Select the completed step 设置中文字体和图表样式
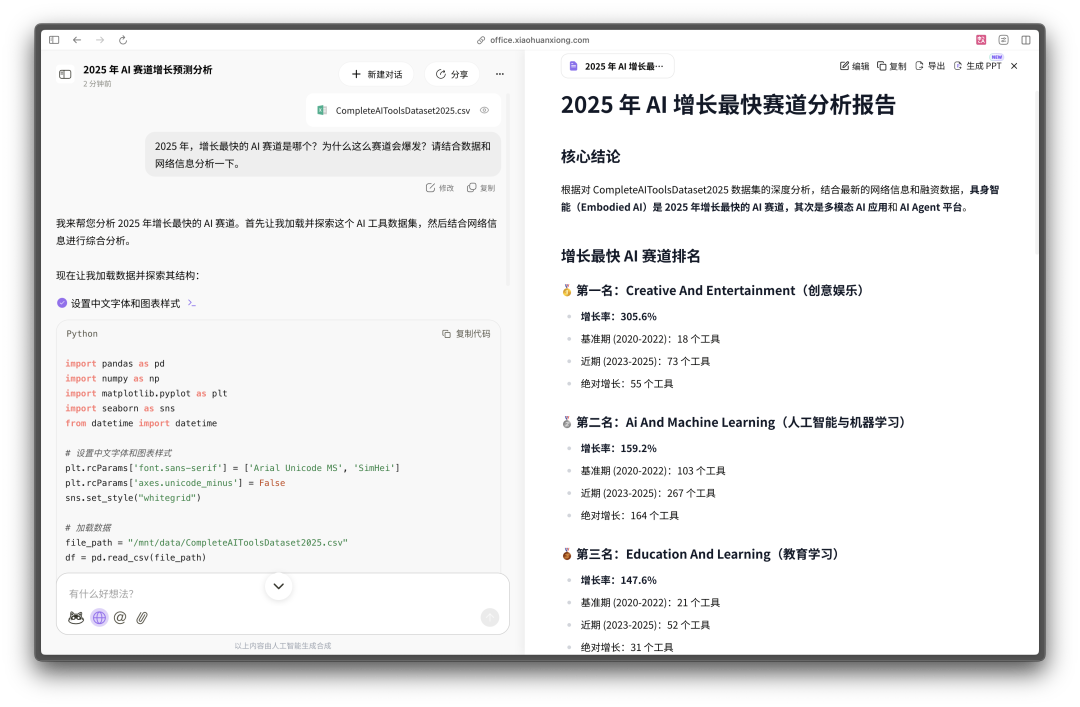 click(125, 303)
